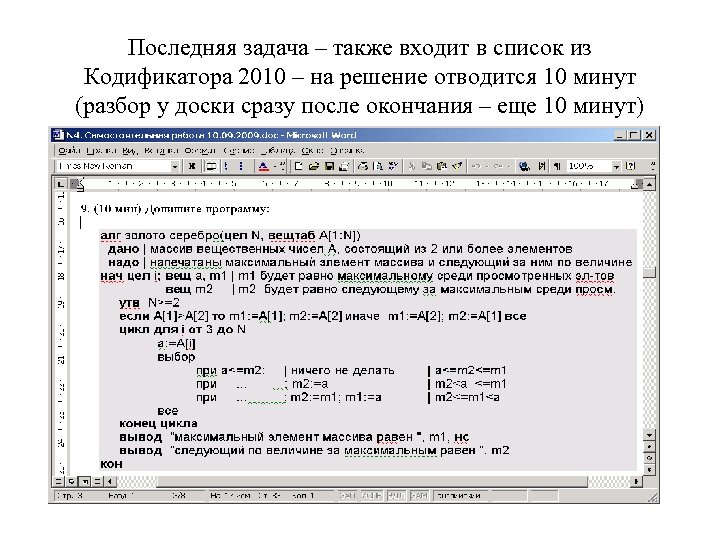Screen dimensions: 720x540
Task: Toggle the ВДЛ extend selection indicator
Action: [395, 496]
